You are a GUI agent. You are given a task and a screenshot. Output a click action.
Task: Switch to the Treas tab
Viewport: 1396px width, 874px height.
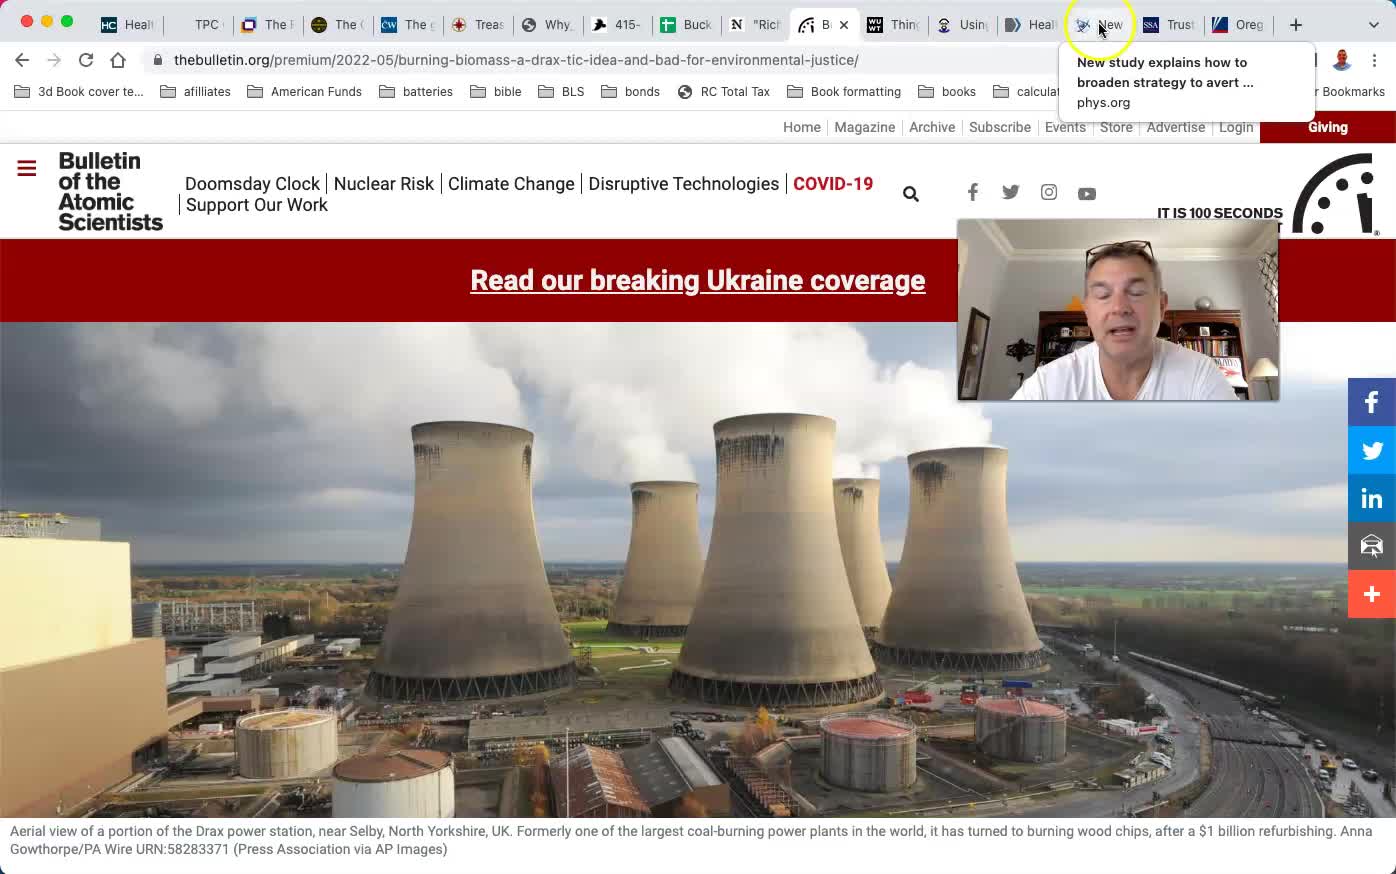(x=478, y=25)
